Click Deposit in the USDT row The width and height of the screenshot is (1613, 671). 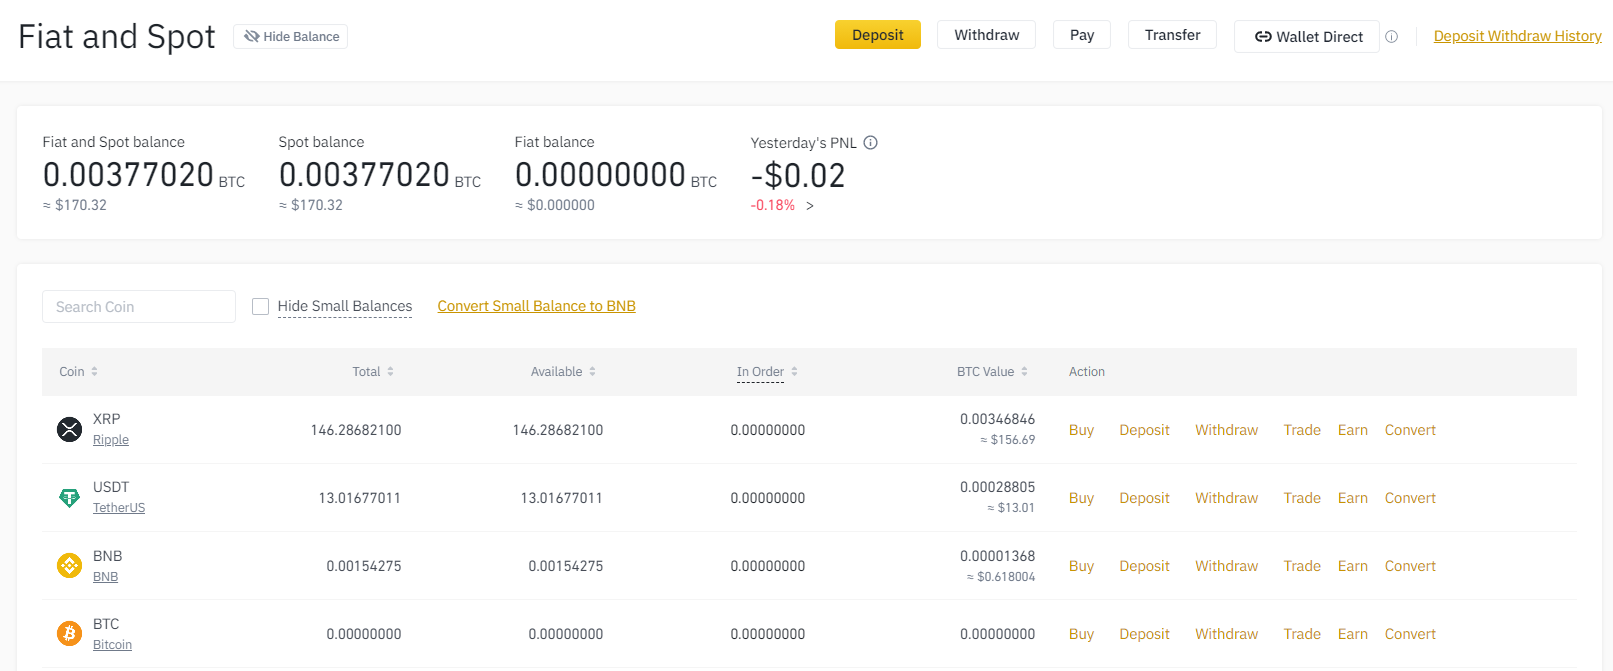tap(1144, 498)
